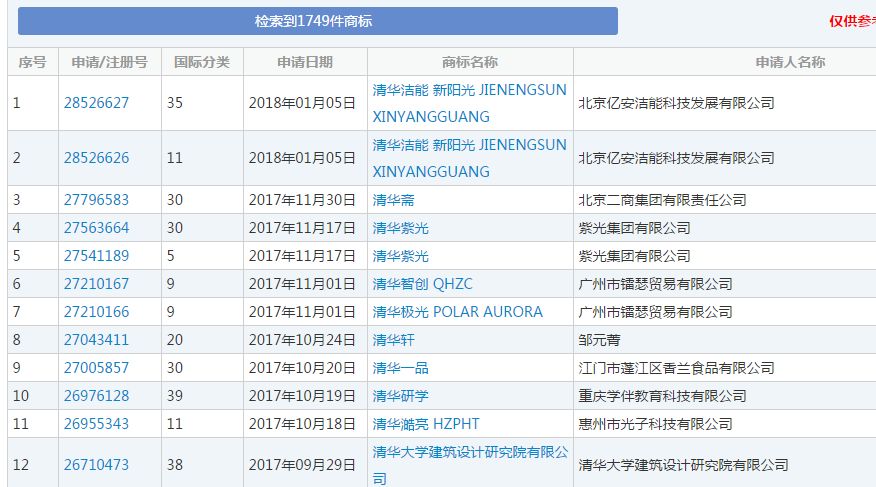Click date 2017年09月29日
Screen dimensions: 876x487
coord(302,464)
